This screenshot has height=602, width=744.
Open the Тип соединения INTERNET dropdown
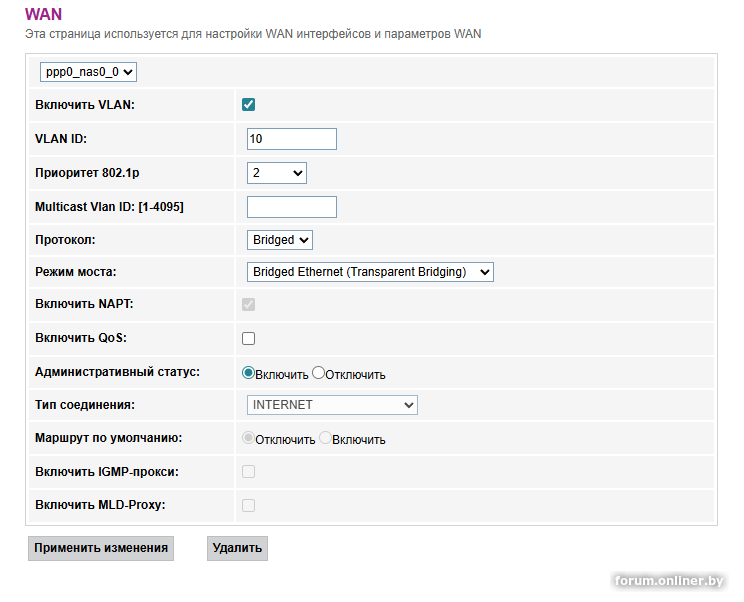click(x=332, y=405)
